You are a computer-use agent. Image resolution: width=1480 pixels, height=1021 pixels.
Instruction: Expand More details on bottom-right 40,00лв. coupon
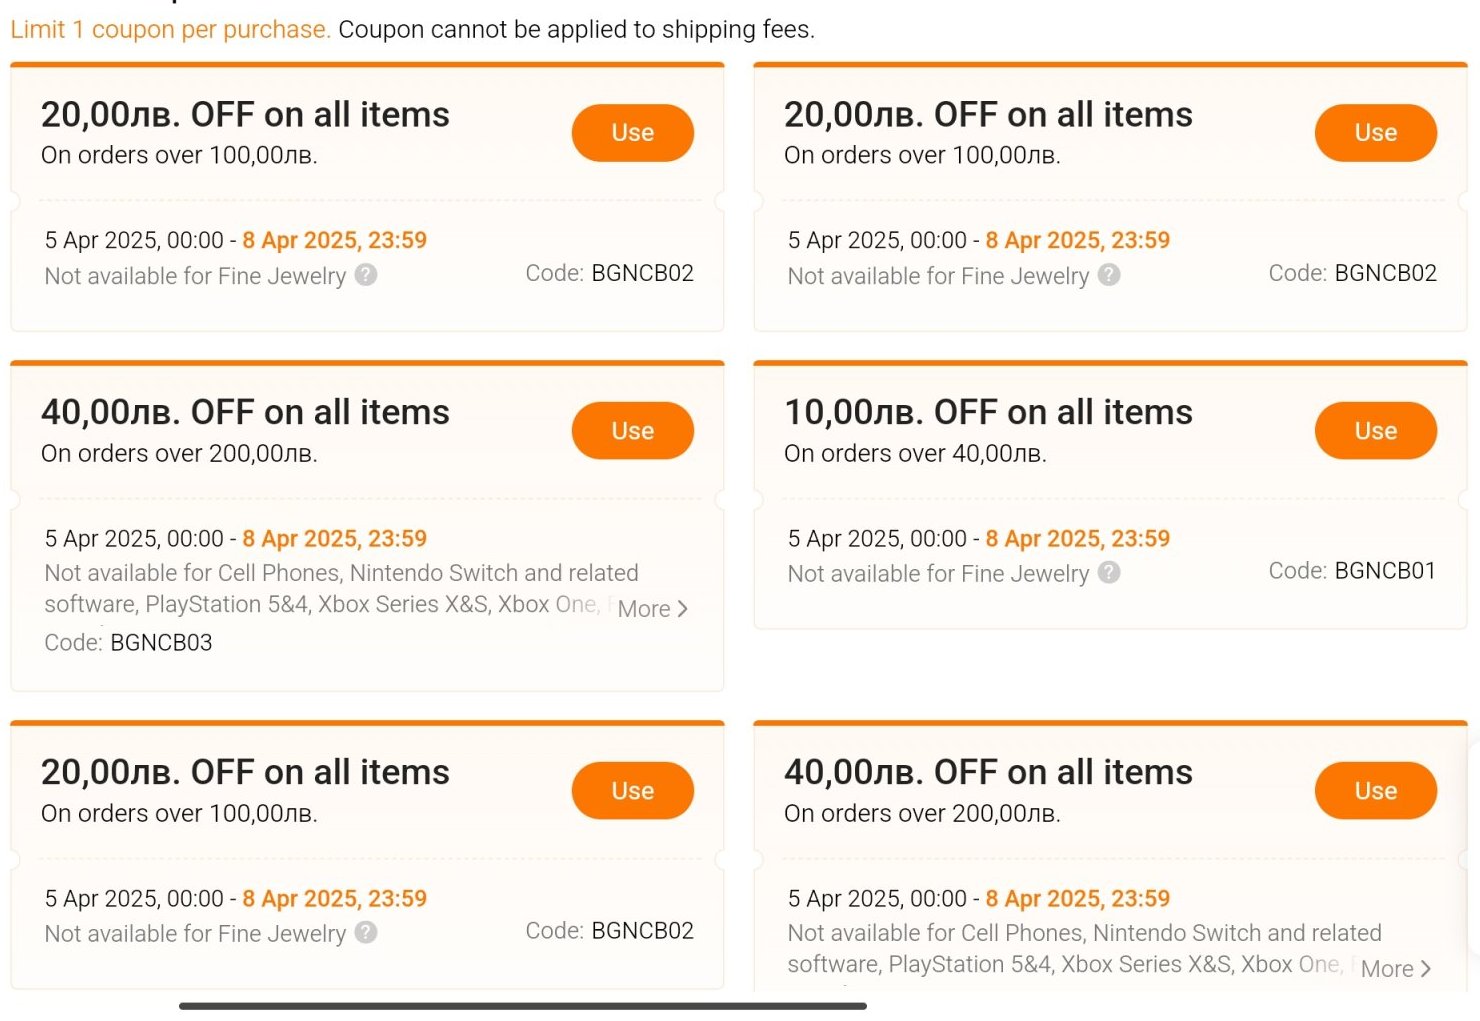(x=1396, y=969)
